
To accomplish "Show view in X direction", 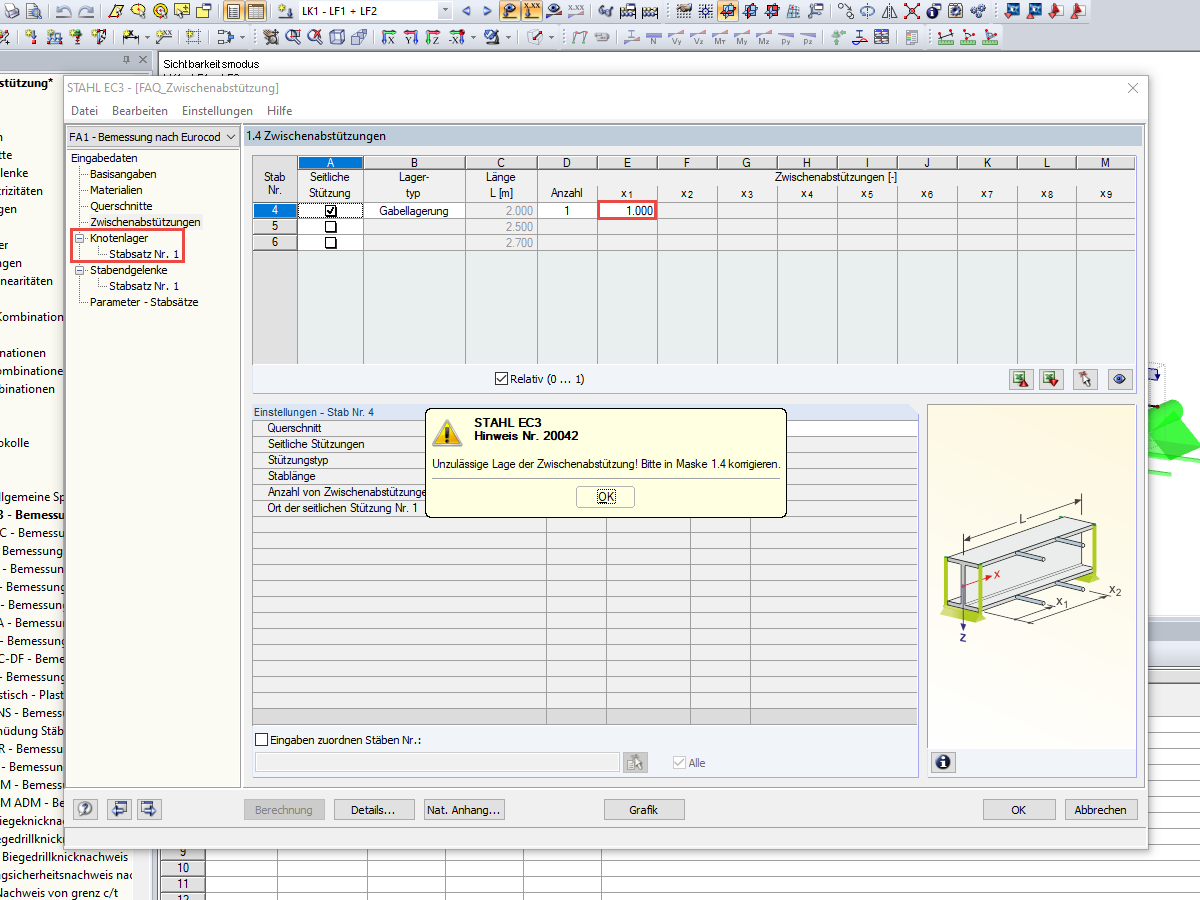I will [387, 37].
